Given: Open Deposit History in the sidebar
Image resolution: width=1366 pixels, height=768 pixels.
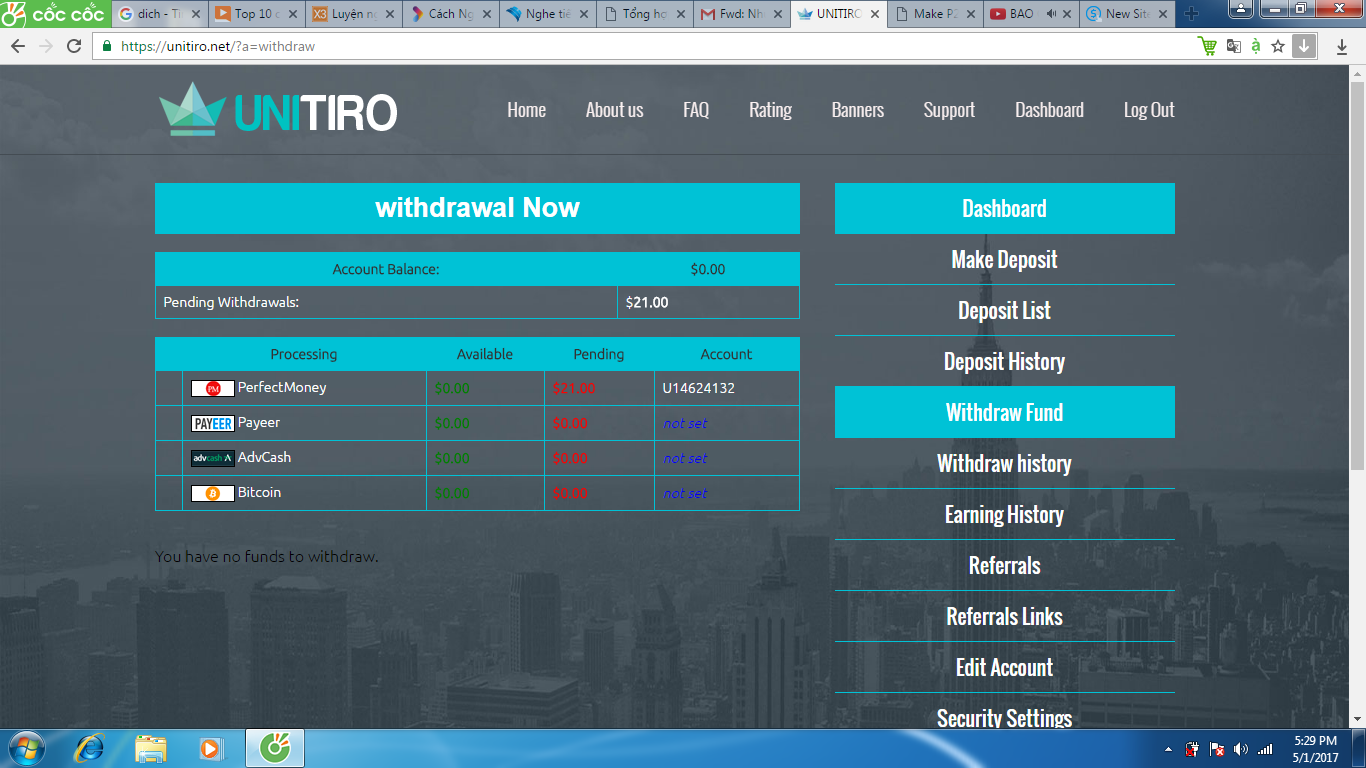Looking at the screenshot, I should click(x=1005, y=361).
